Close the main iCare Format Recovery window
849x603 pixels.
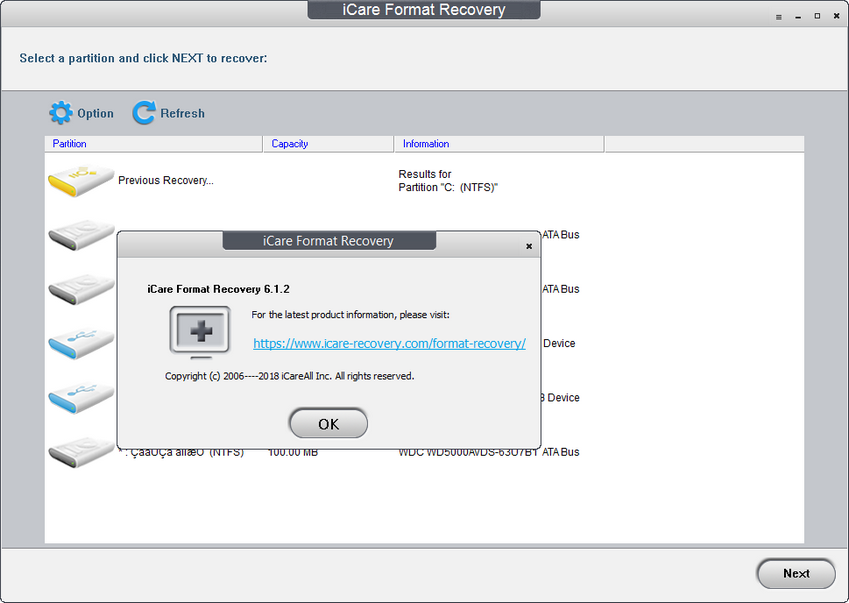coord(836,16)
